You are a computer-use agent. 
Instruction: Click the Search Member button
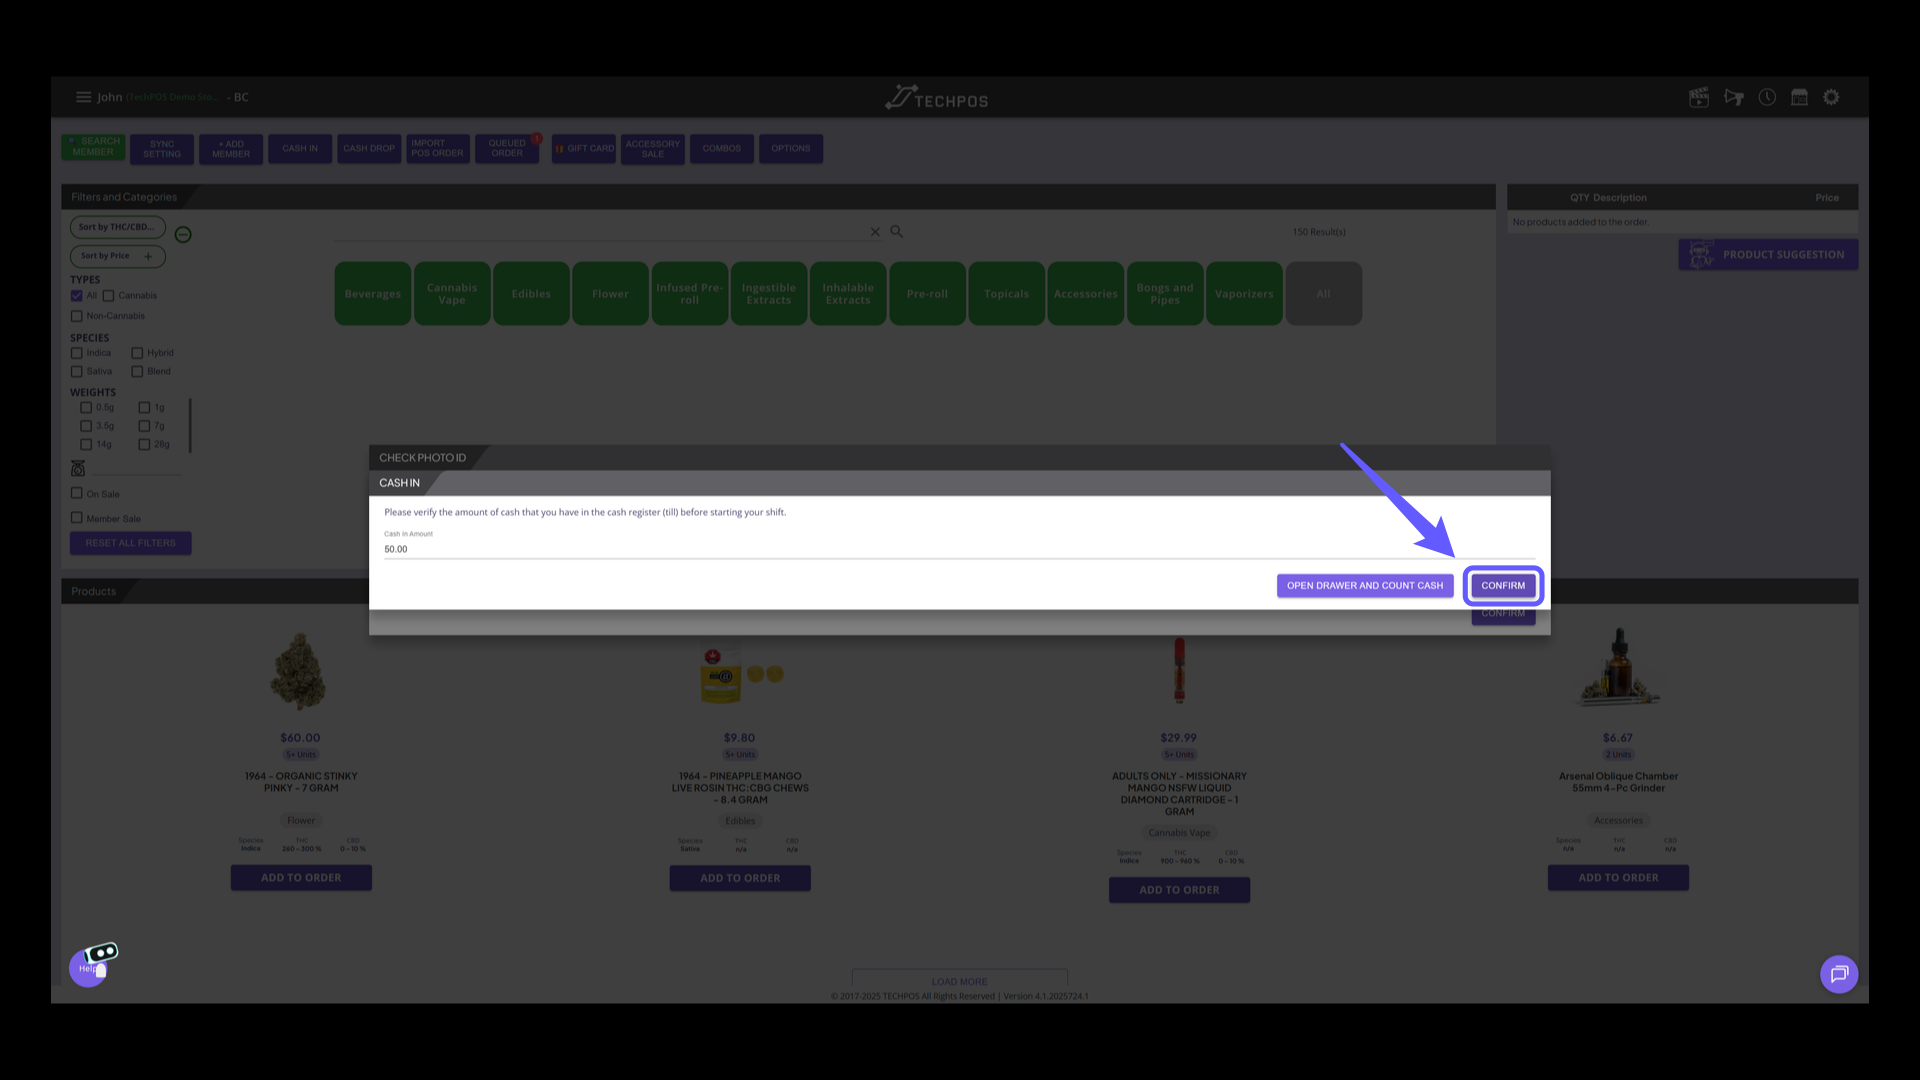93,147
